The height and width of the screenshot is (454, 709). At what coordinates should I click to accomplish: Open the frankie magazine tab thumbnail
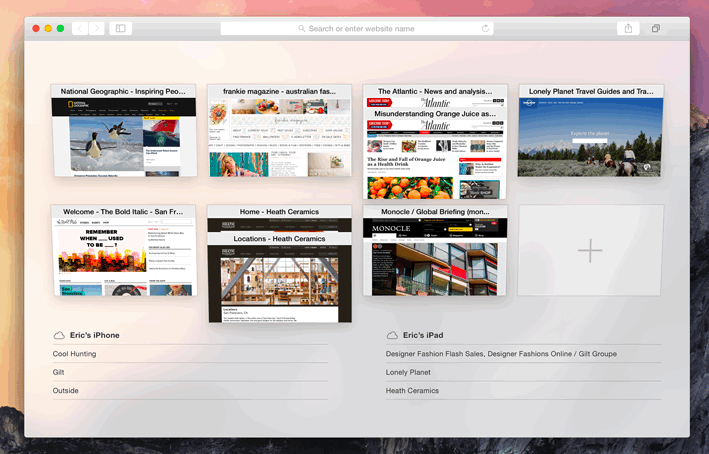click(279, 130)
